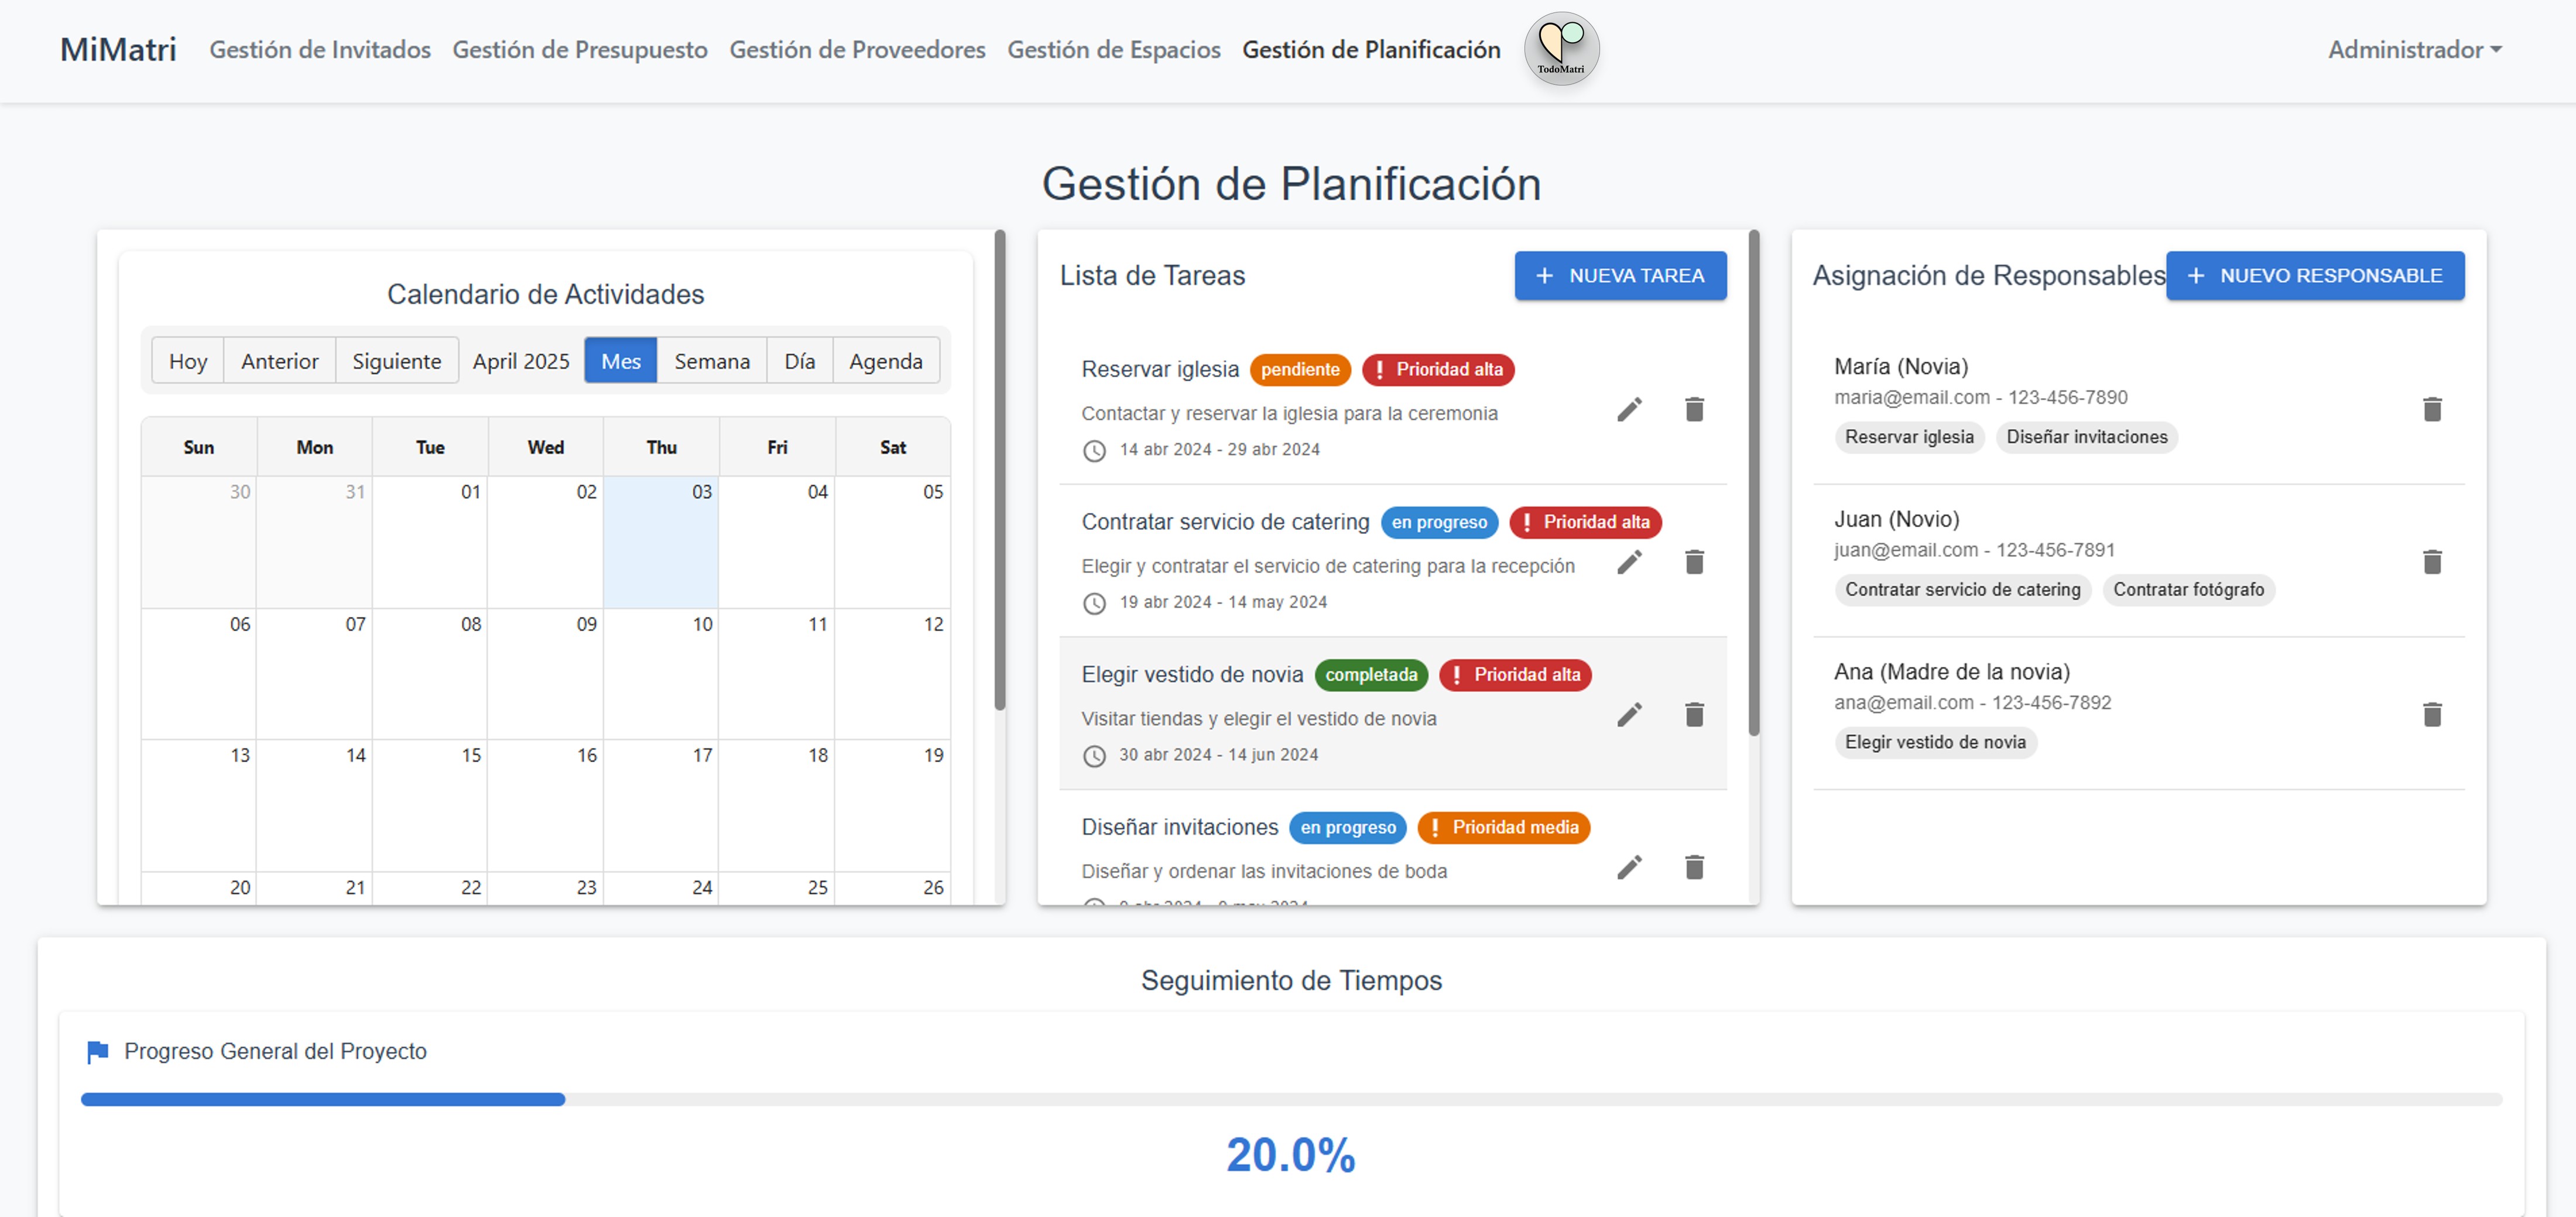Open the Administrador dropdown menu

(x=2413, y=49)
